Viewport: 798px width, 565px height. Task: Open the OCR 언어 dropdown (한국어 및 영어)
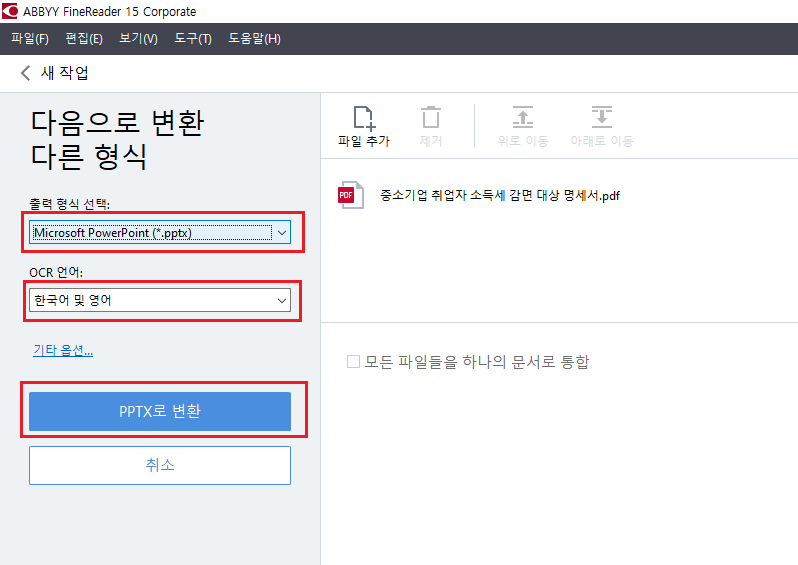coord(160,300)
